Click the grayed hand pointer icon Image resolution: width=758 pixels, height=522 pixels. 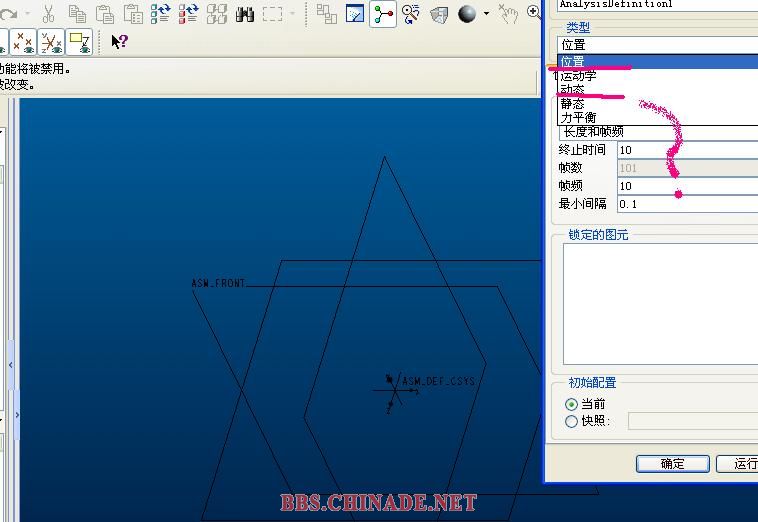pyautogui.click(x=508, y=14)
